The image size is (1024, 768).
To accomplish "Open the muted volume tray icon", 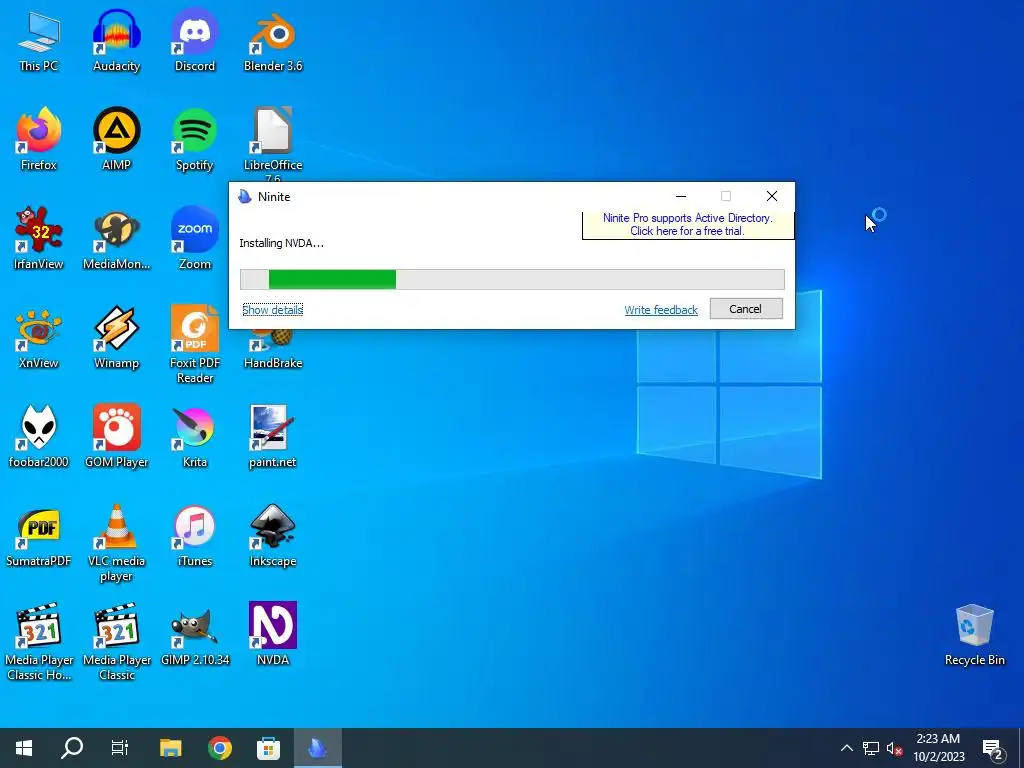I will click(895, 749).
